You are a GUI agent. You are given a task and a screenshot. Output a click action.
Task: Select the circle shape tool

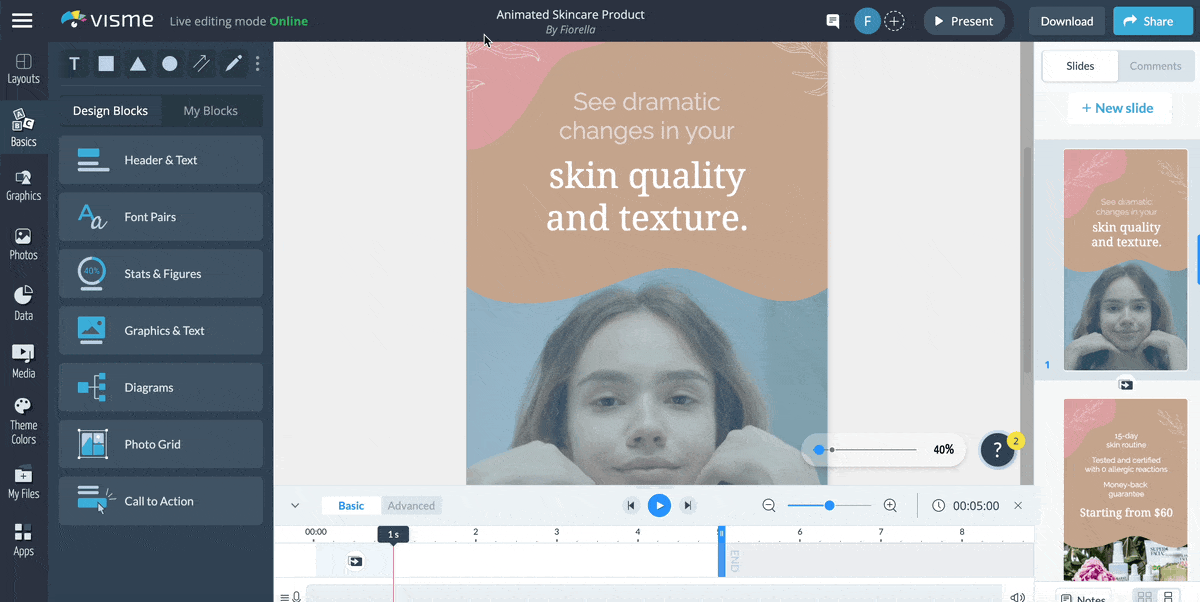tap(170, 64)
